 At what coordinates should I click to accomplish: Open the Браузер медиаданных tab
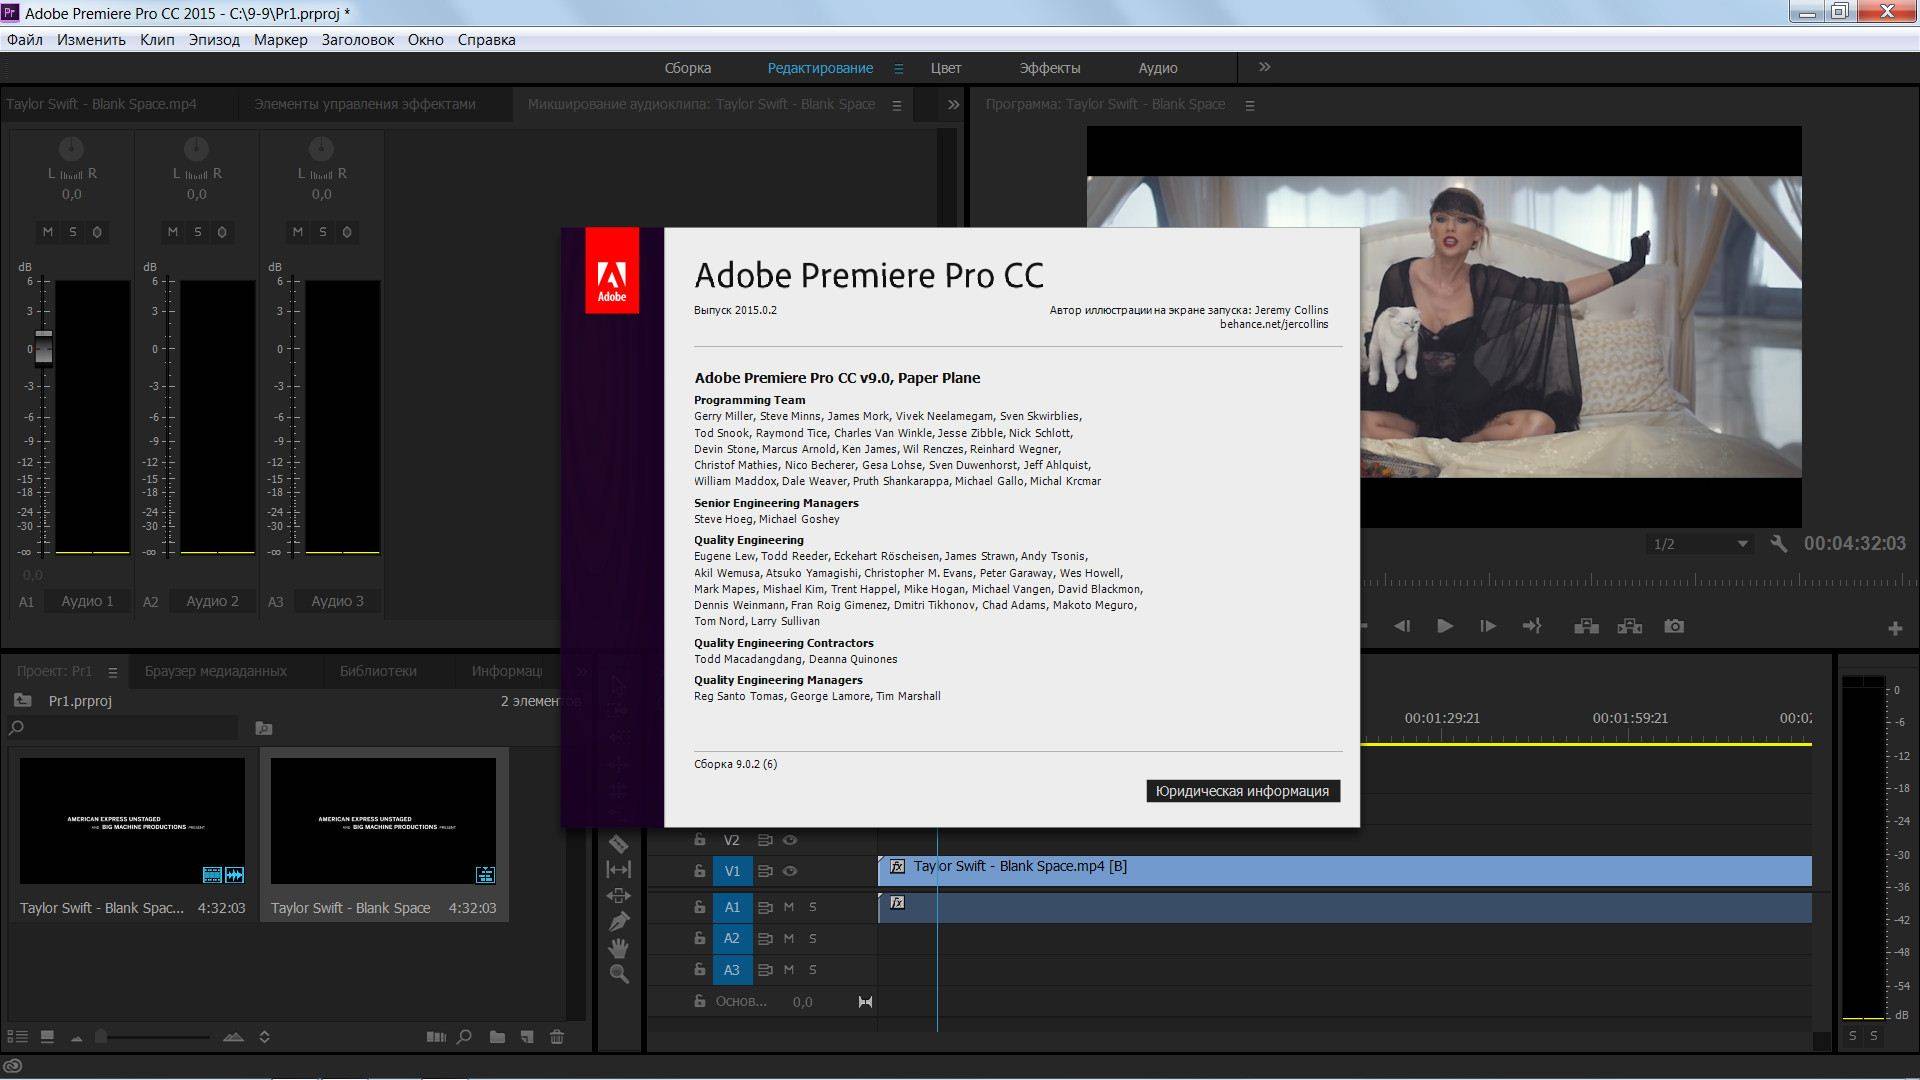point(215,671)
